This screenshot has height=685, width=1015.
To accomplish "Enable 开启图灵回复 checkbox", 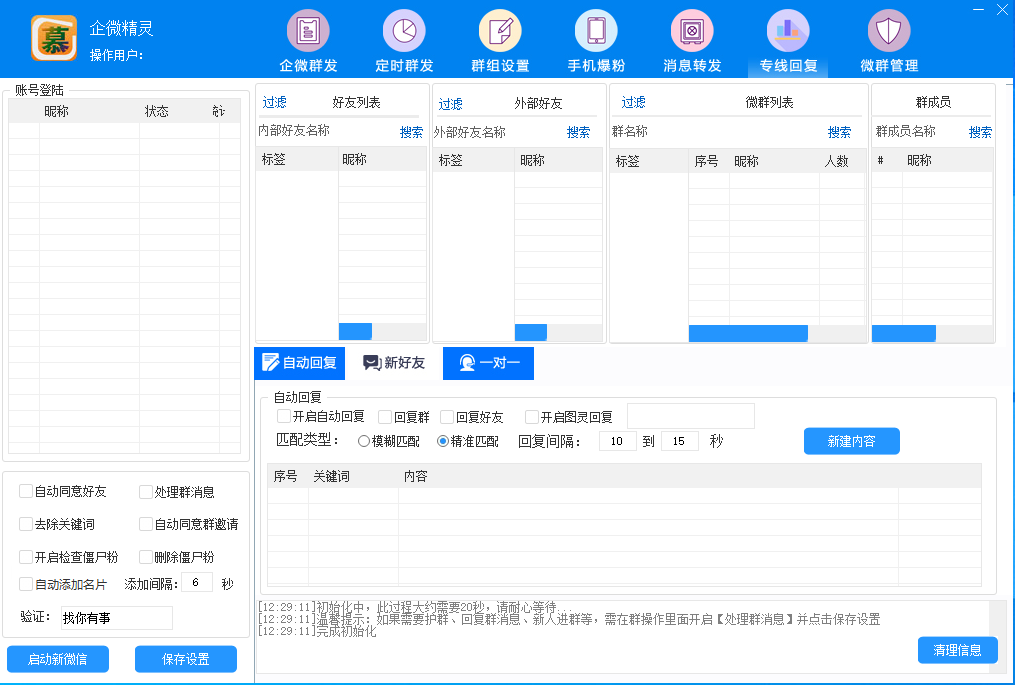I will (x=531, y=416).
